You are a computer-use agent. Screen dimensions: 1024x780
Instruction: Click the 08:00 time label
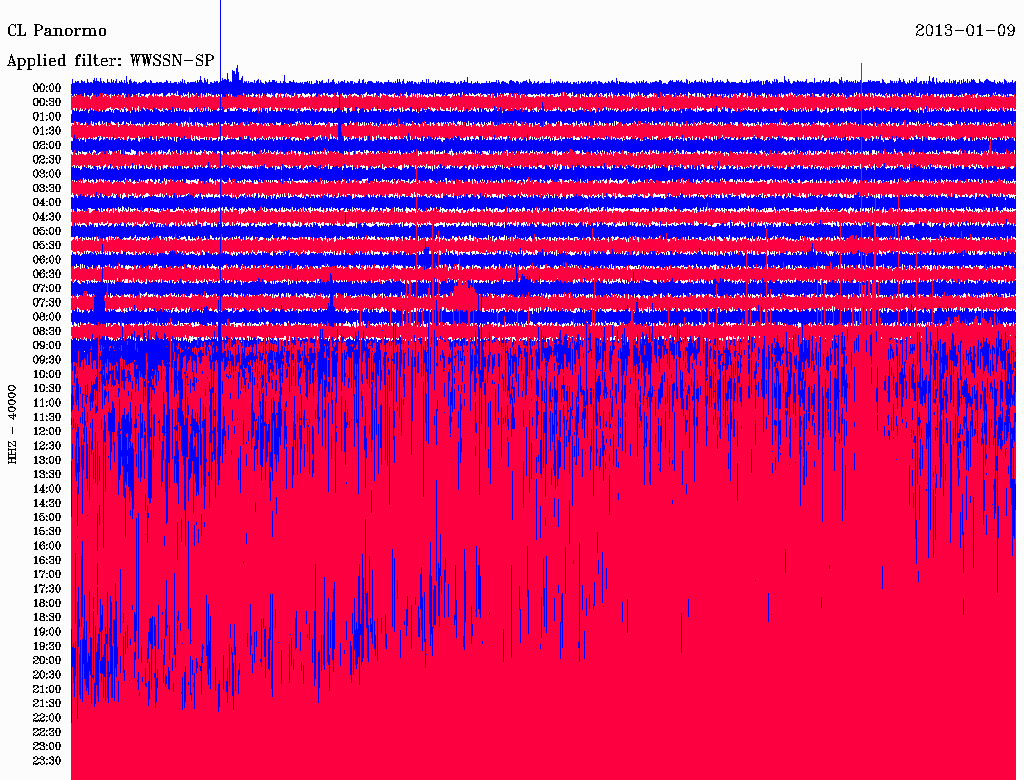tap(47, 317)
